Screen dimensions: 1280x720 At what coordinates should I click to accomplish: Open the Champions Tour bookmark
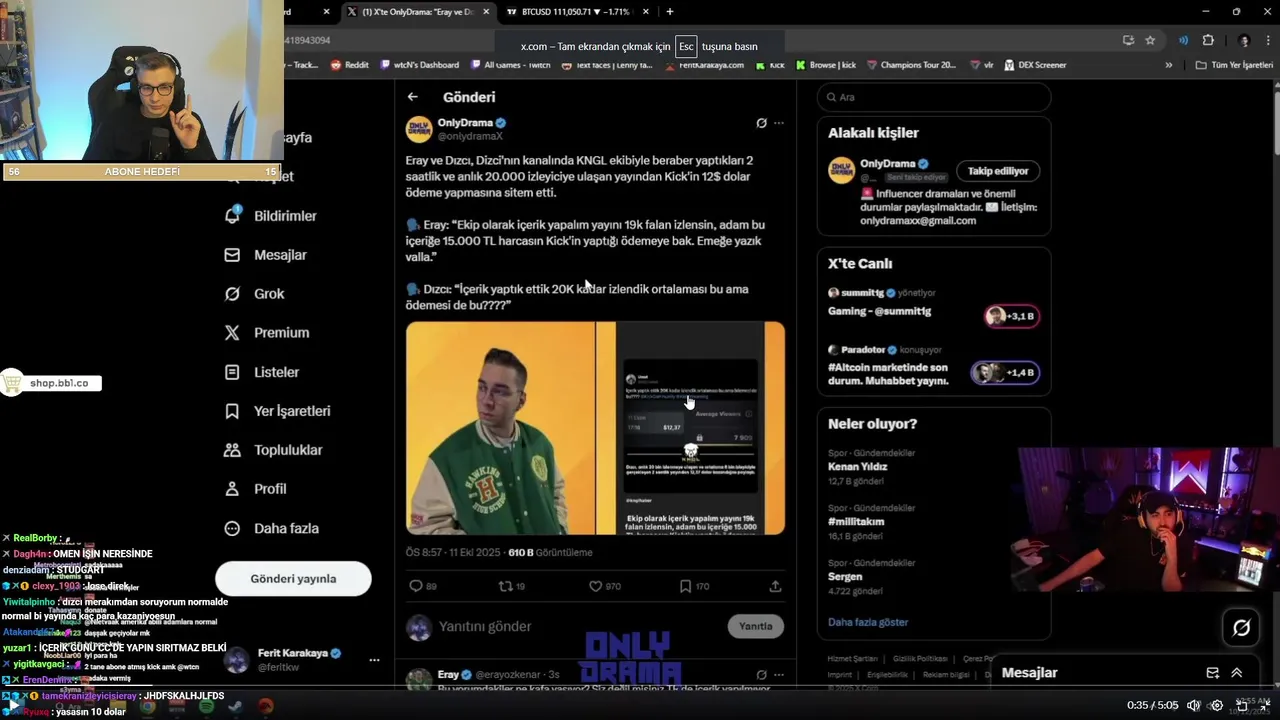pyautogui.click(x=911, y=65)
